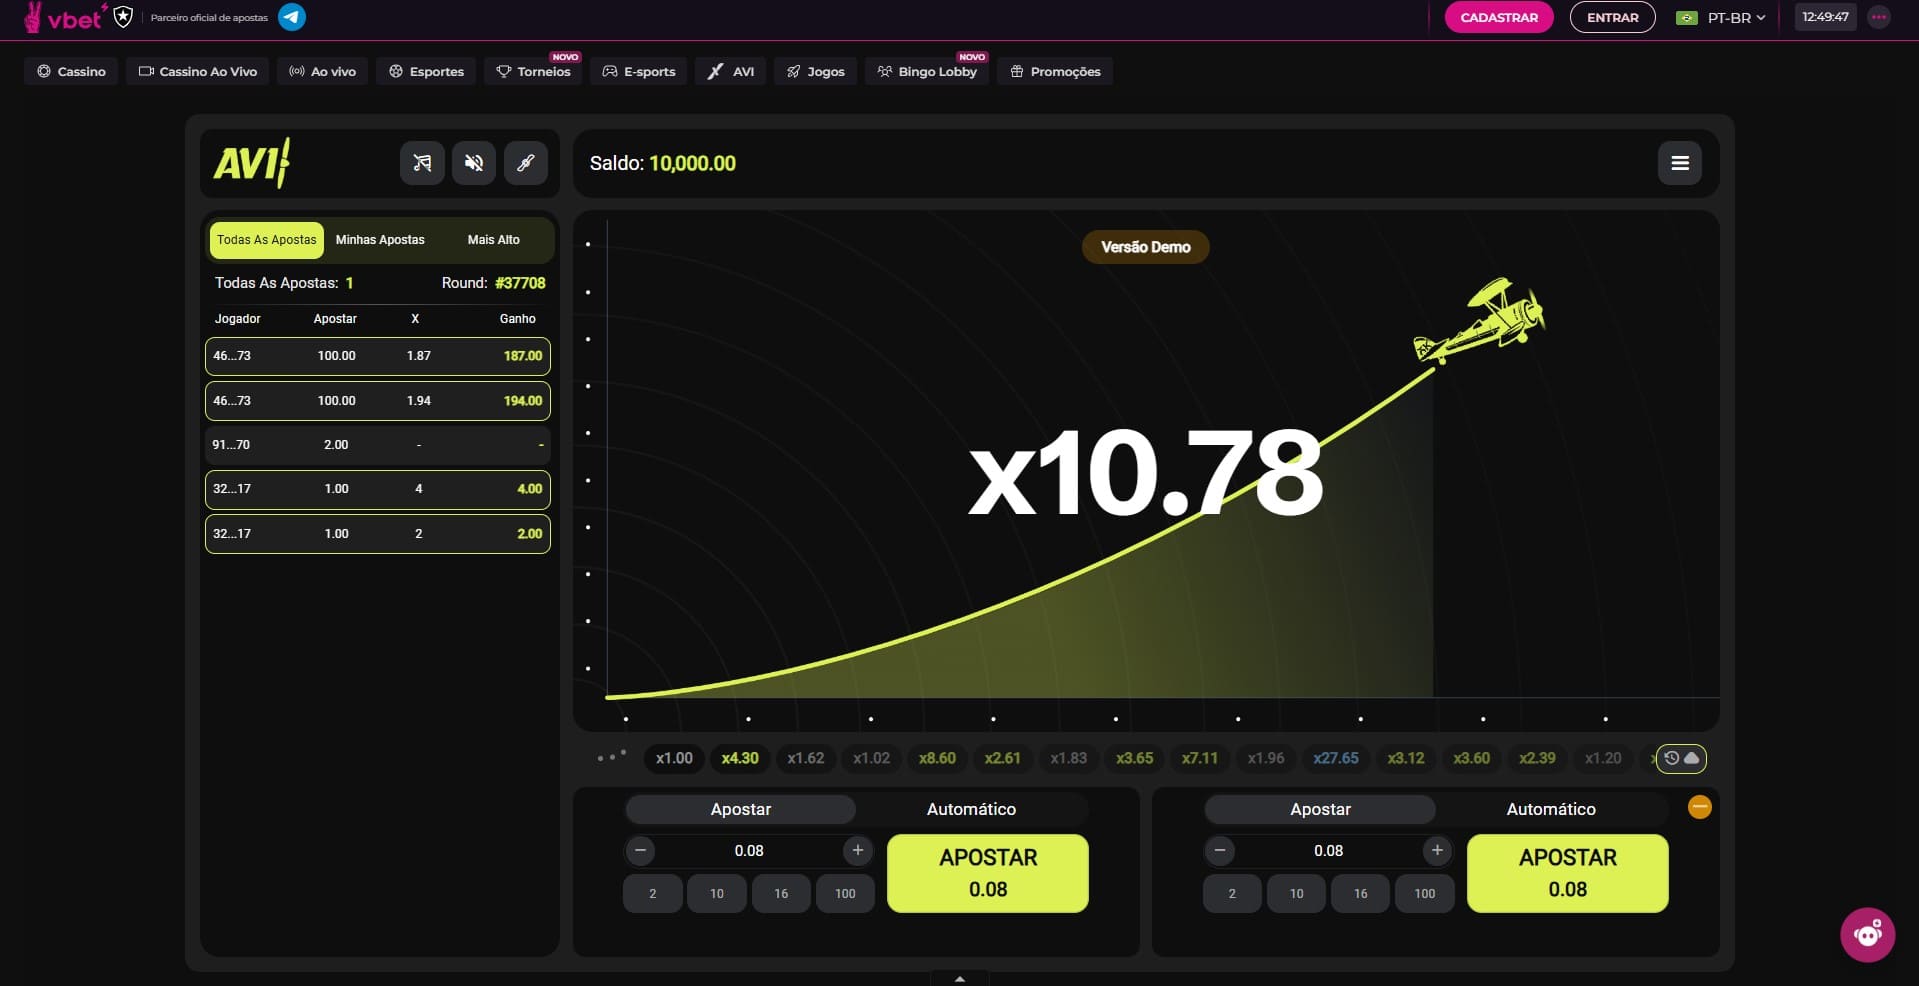Switch to Mais Alto tab
Image resolution: width=1919 pixels, height=986 pixels.
click(x=494, y=240)
